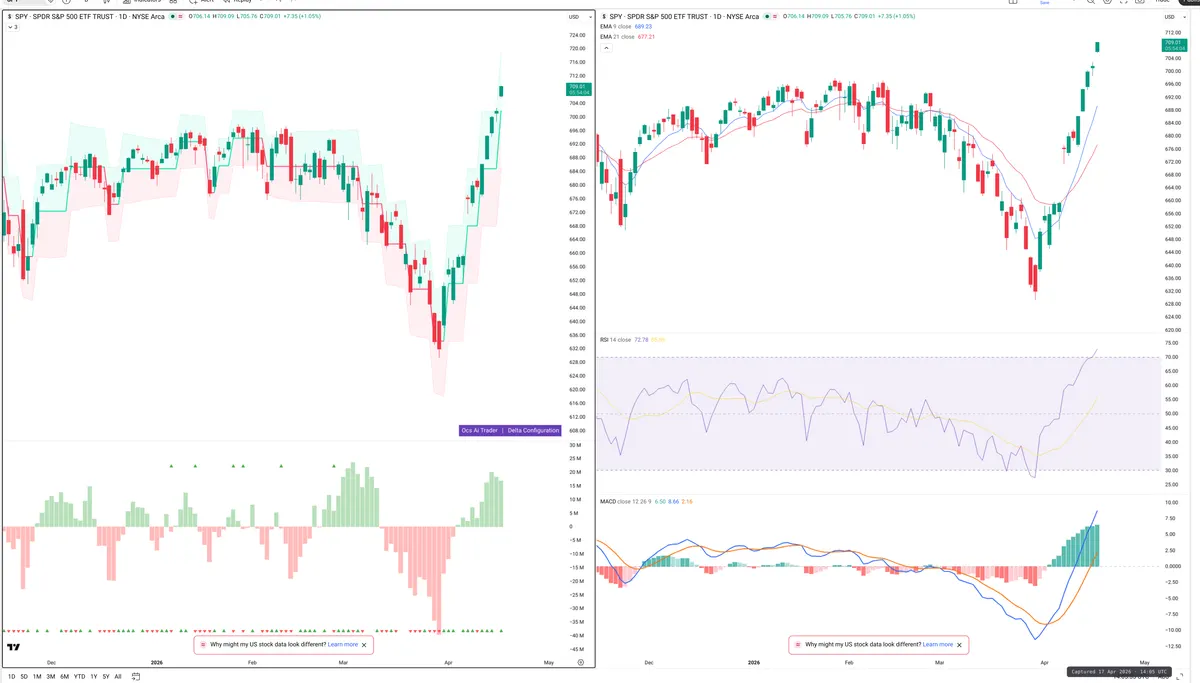Select the 1D date range
Image resolution: width=1200 pixels, height=683 pixels.
point(11,676)
